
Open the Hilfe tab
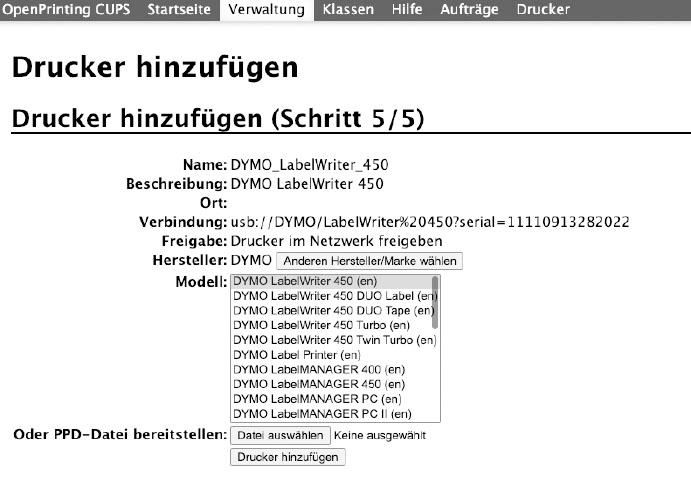407,10
